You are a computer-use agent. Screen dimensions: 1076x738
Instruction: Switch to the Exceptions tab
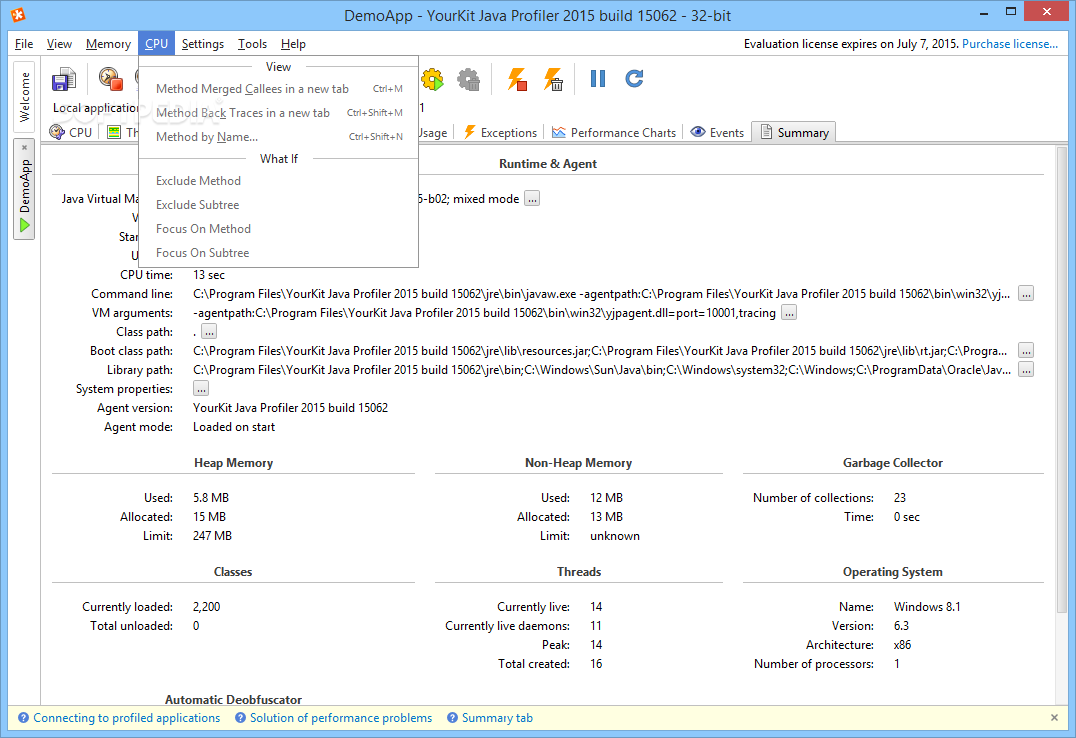point(500,132)
